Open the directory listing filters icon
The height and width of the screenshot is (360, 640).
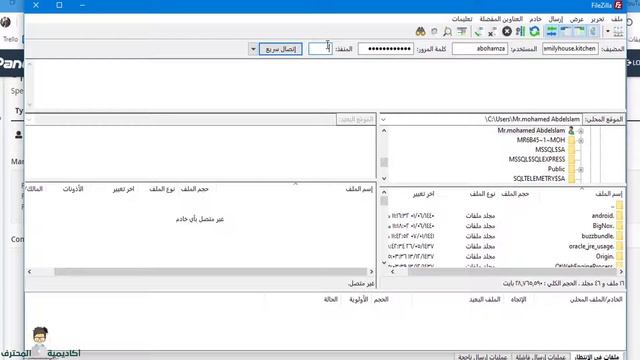coord(462,31)
